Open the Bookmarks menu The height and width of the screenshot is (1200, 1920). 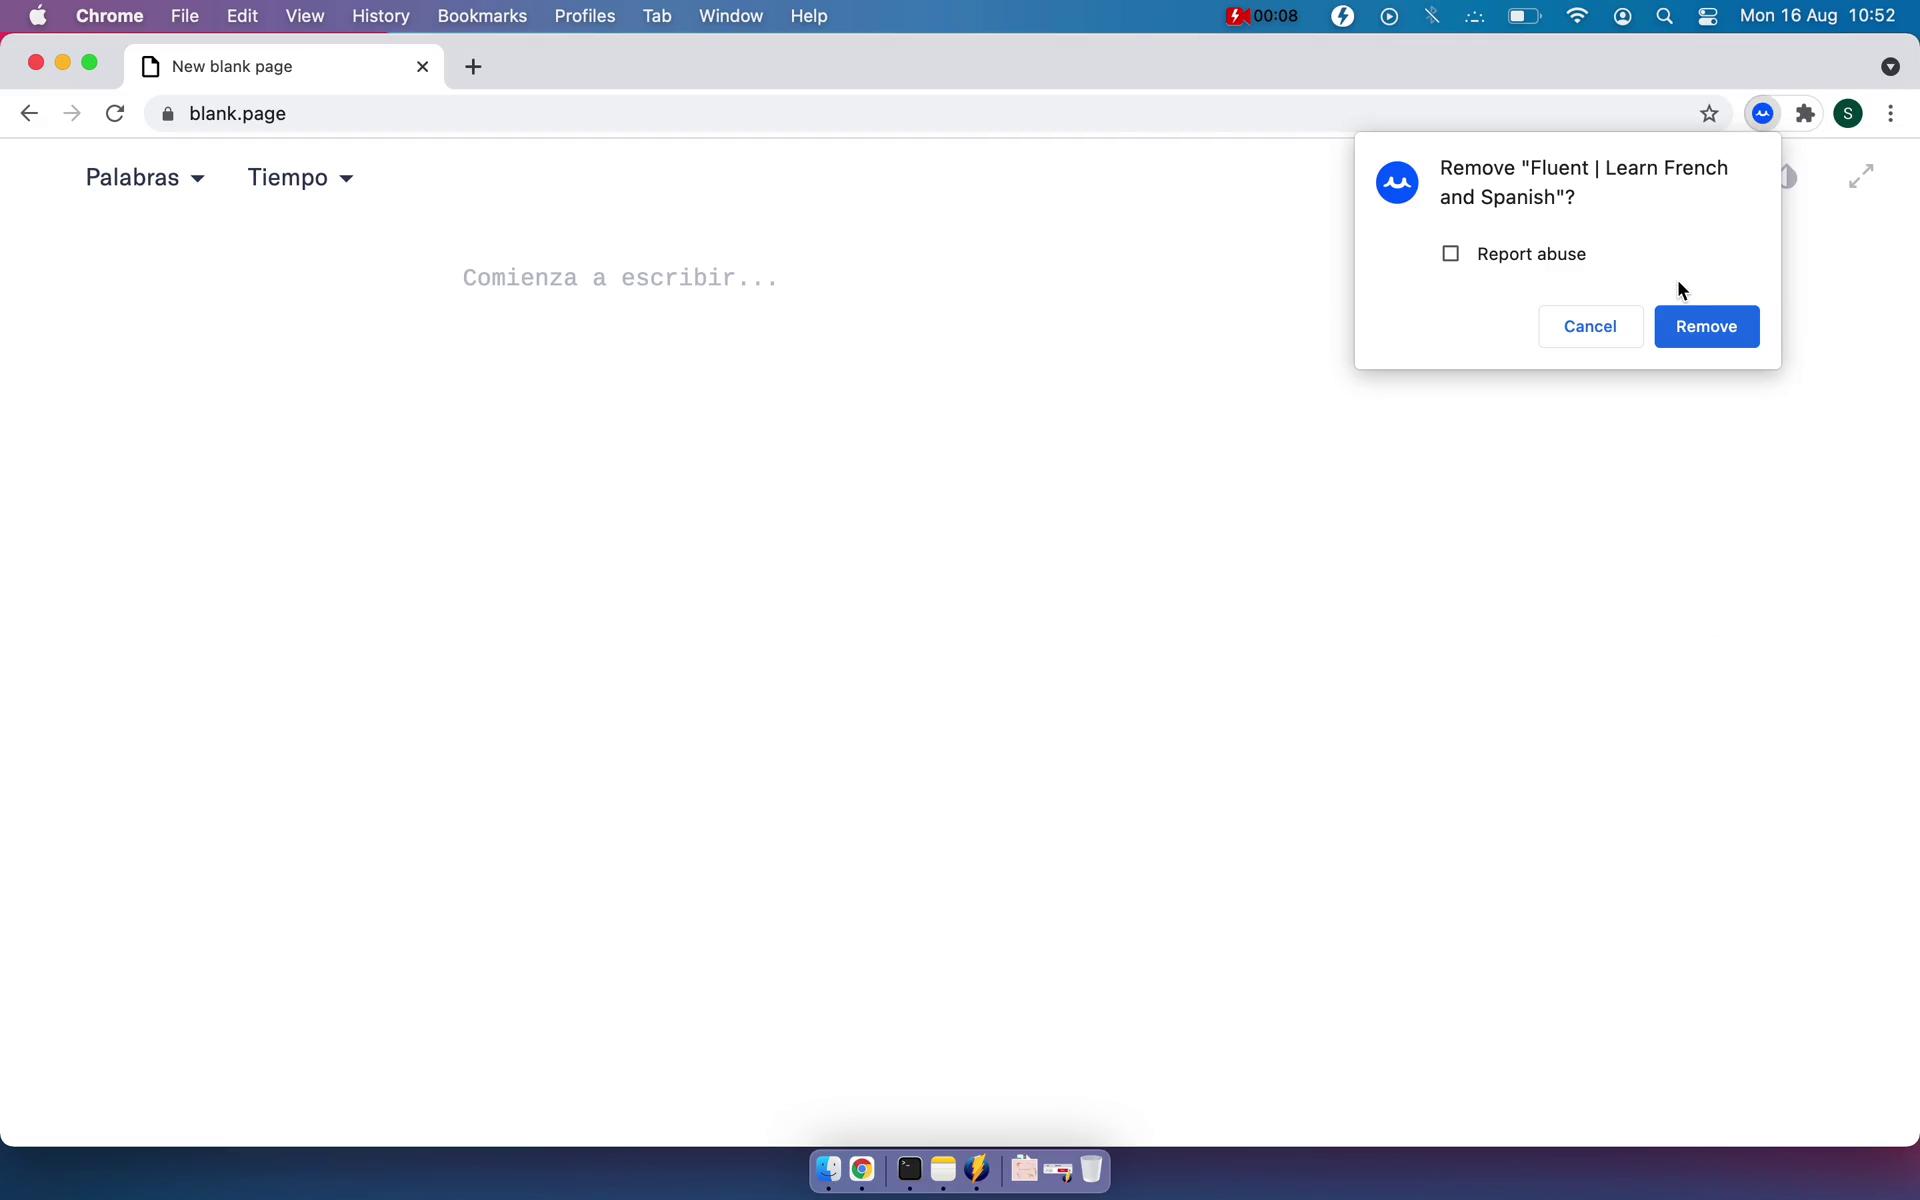click(x=482, y=16)
